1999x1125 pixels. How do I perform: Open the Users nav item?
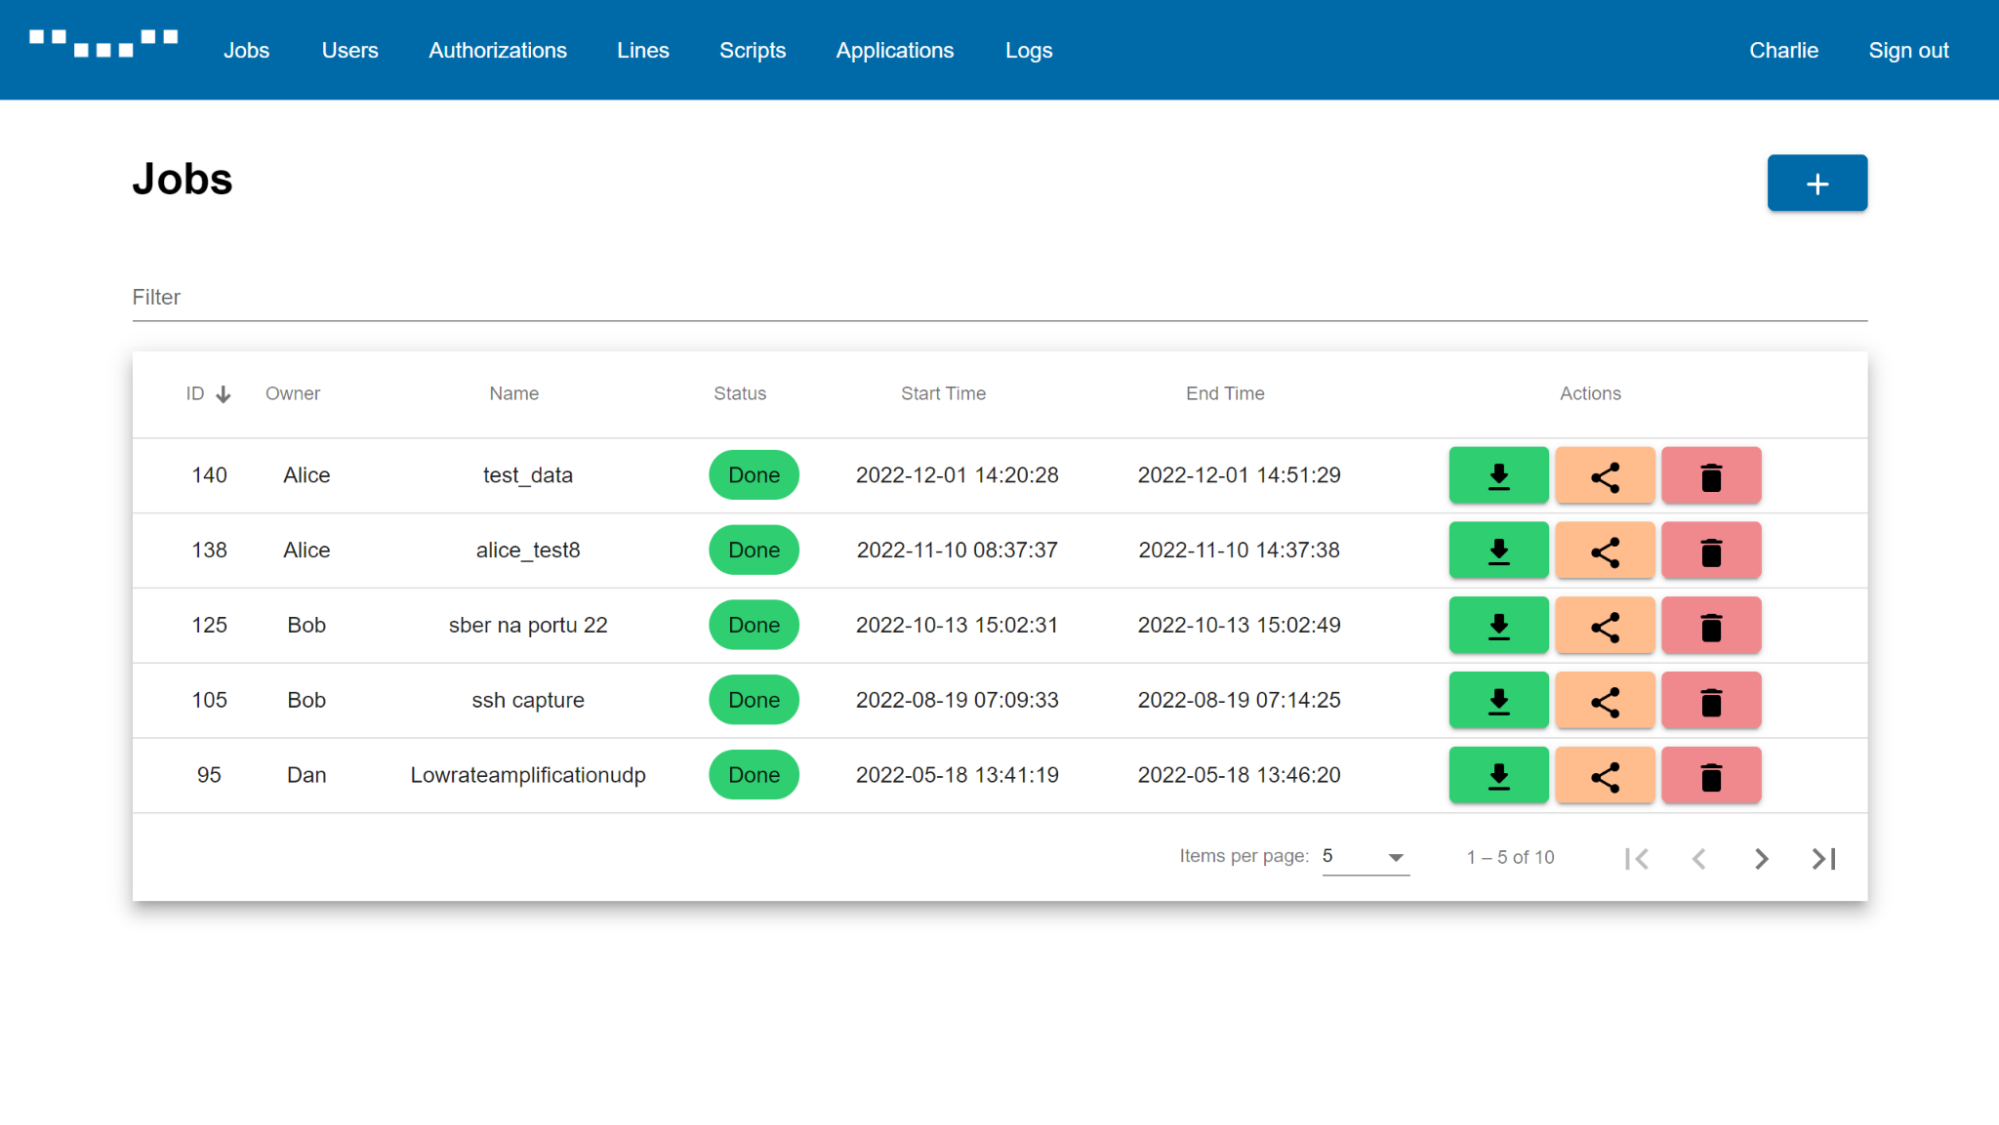pos(349,50)
